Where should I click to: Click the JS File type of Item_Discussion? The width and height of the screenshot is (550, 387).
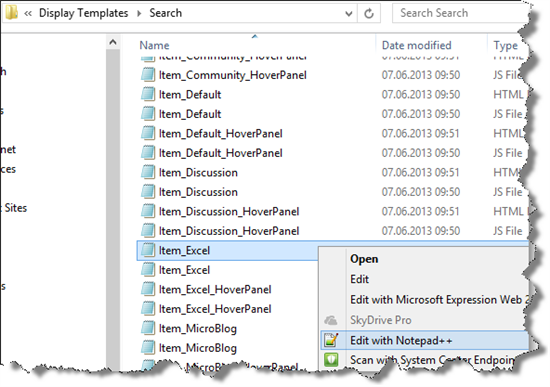point(508,192)
